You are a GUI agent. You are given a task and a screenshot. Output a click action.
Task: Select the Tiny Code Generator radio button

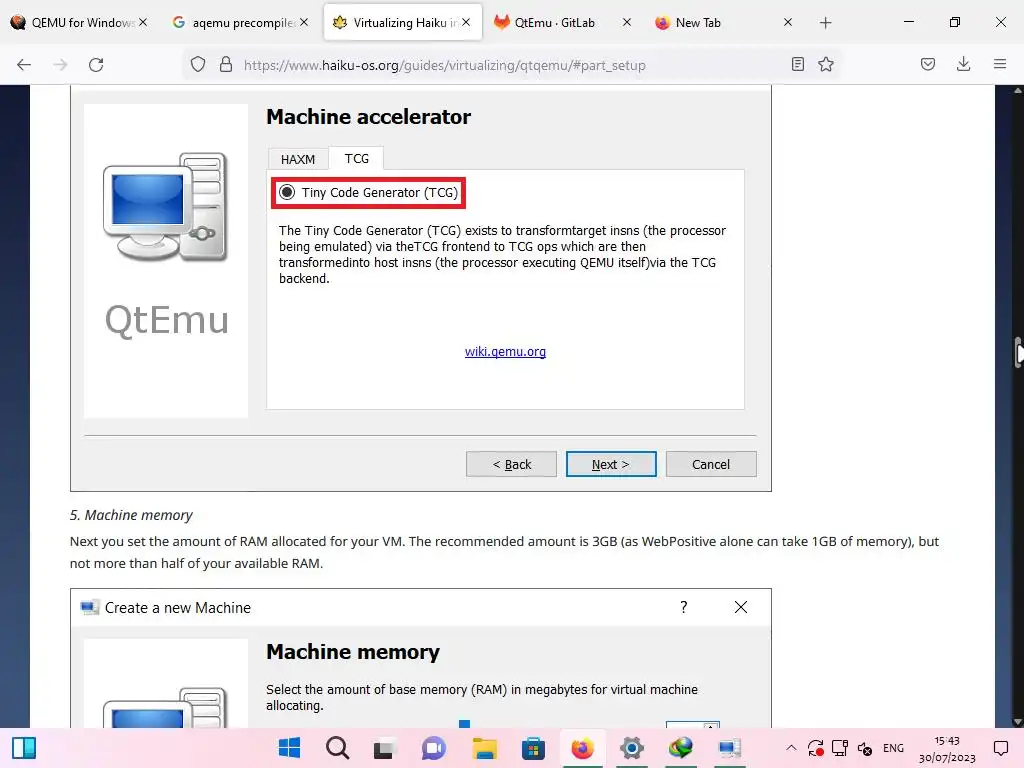click(x=287, y=193)
